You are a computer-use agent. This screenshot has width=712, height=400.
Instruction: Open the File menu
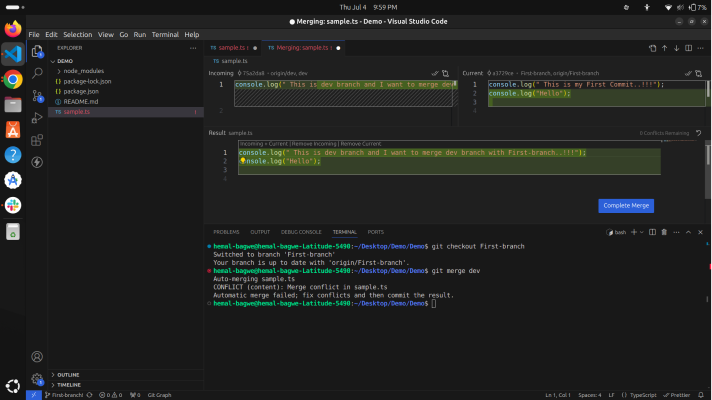[34, 35]
